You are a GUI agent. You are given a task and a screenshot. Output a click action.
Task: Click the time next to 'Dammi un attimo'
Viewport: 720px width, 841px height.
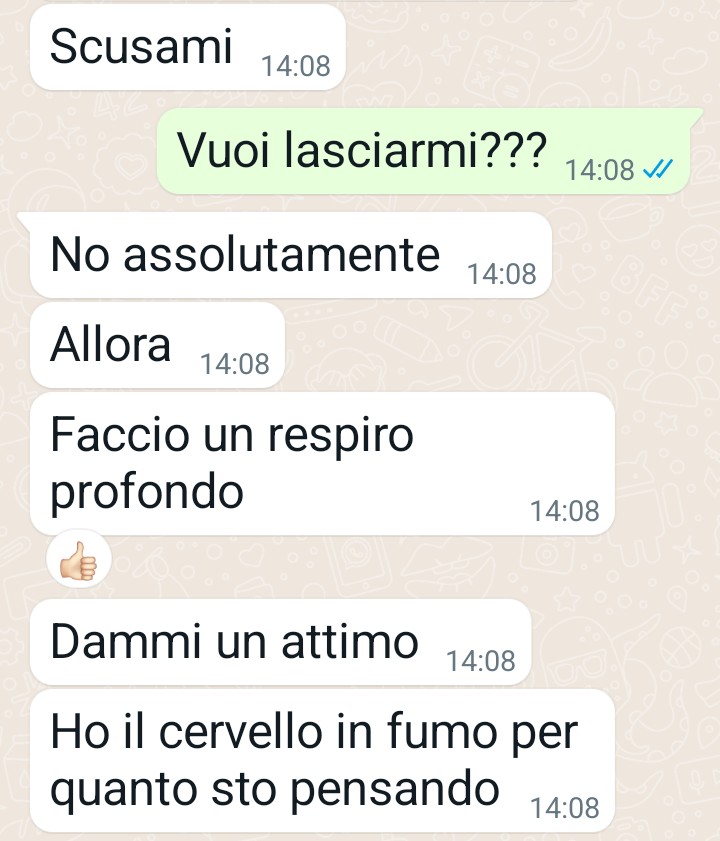click(481, 661)
